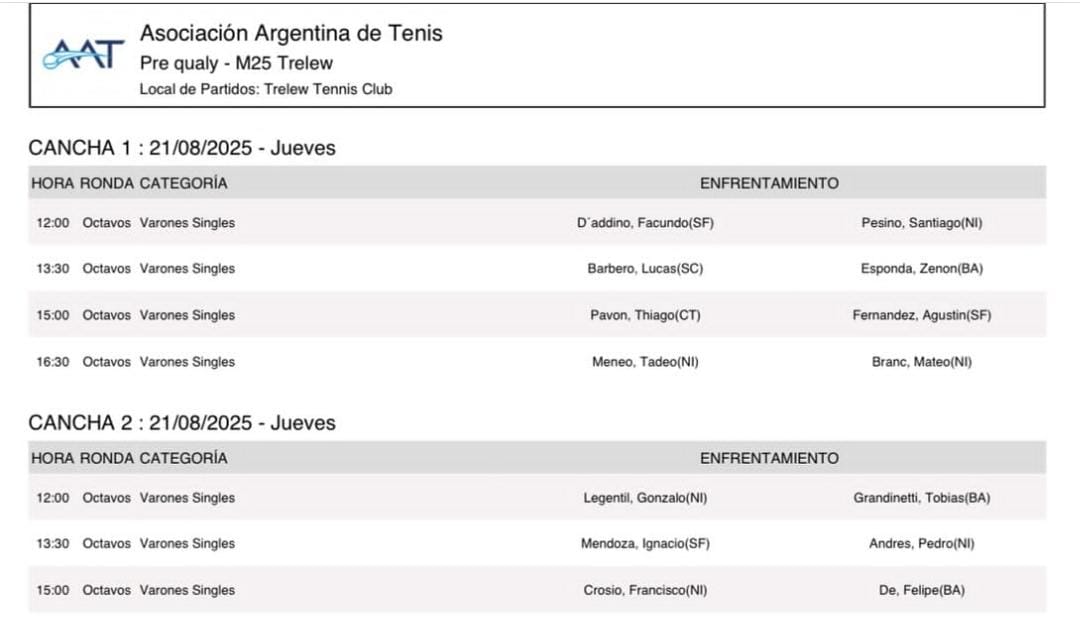The width and height of the screenshot is (1080, 629).
Task: Select Fernandez, Agustin(SF) name
Action: pos(922,315)
